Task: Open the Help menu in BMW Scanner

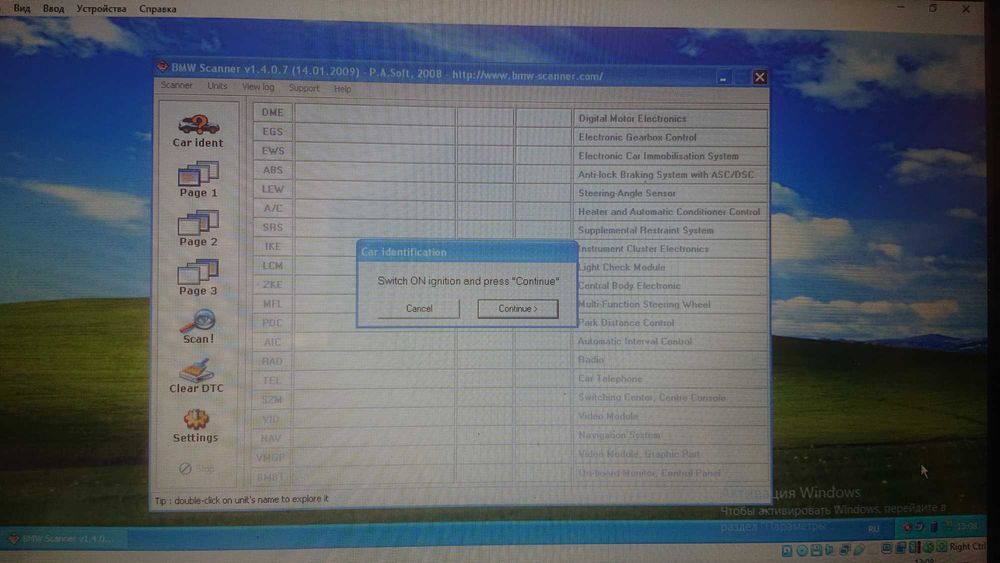Action: tap(342, 89)
